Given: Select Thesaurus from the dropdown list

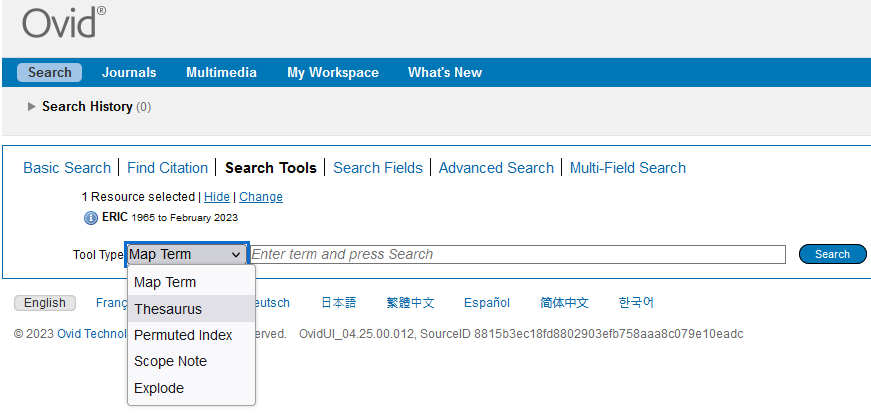Looking at the screenshot, I should coord(168,309).
